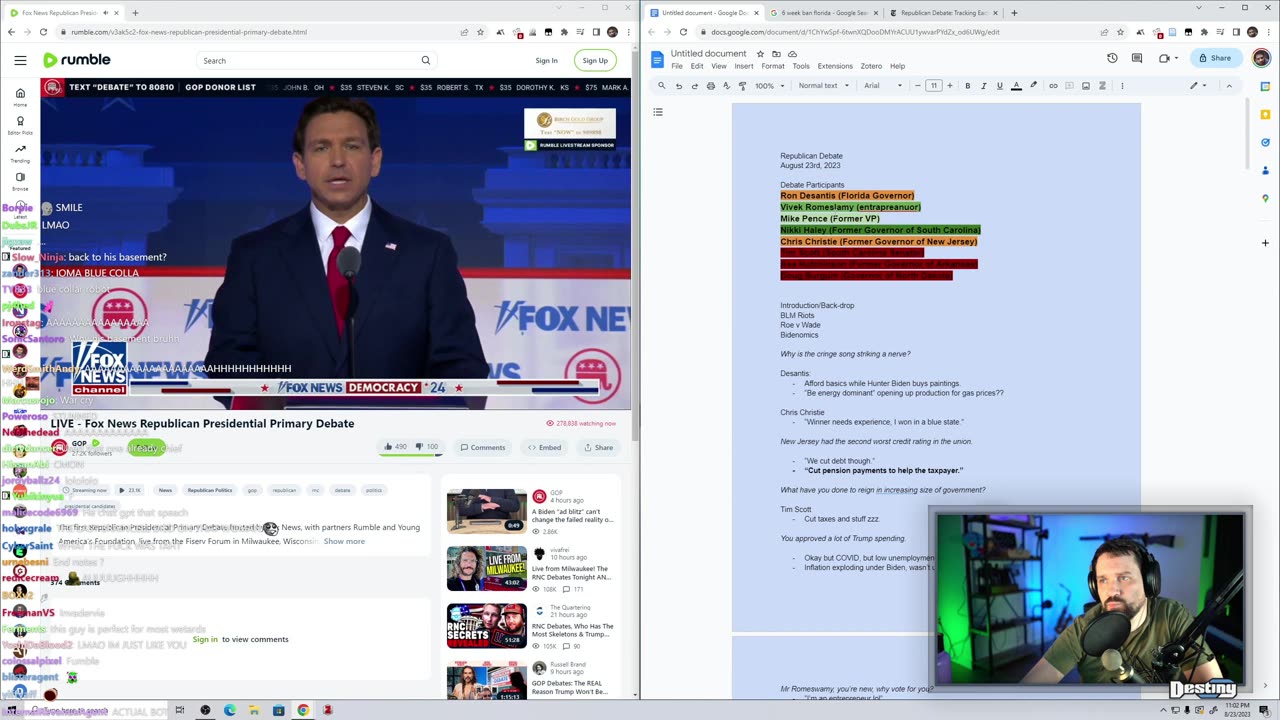Image resolution: width=1280 pixels, height=720 pixels.
Task: Open Trending in the Rumble sidebar
Action: click(x=20, y=153)
